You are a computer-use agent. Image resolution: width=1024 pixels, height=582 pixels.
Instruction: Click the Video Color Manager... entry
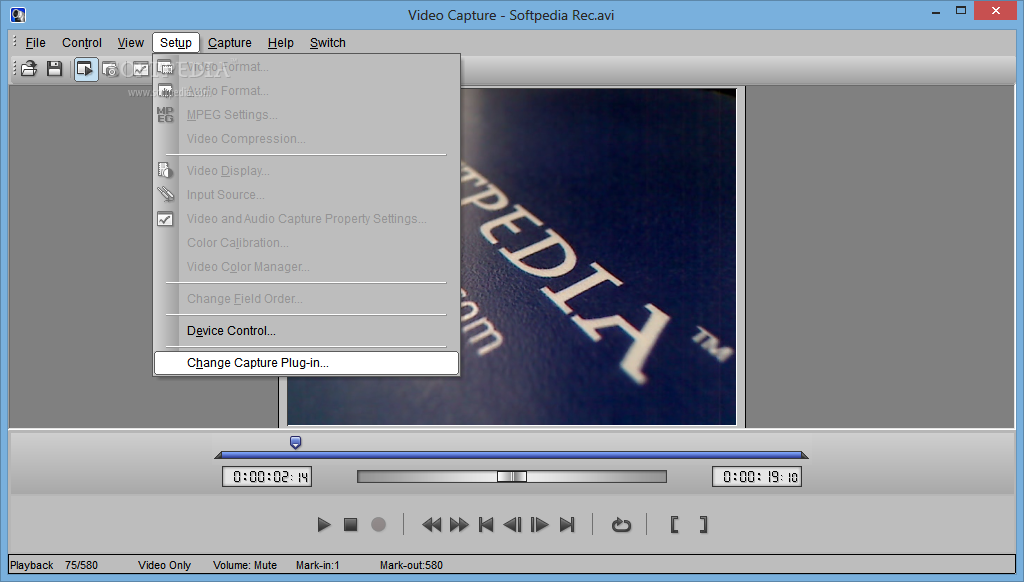click(x=306, y=267)
